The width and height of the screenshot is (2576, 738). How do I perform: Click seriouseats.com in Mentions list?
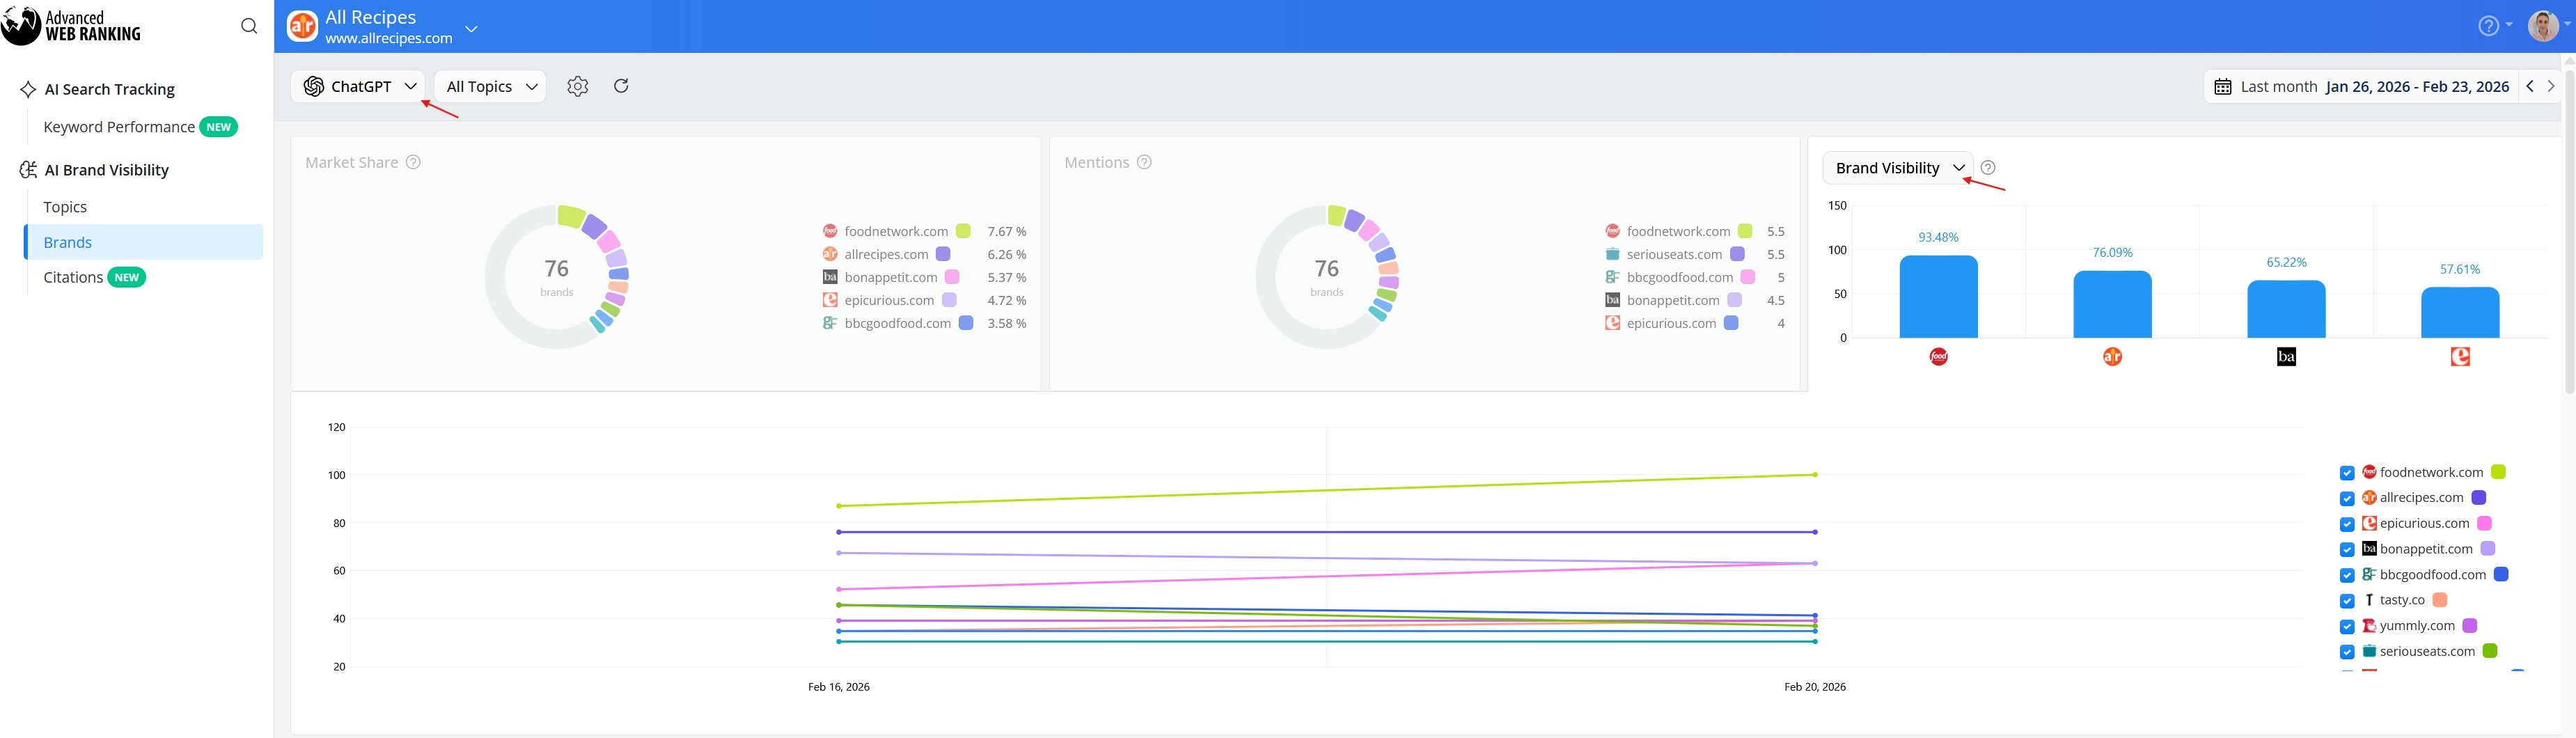coord(1674,254)
